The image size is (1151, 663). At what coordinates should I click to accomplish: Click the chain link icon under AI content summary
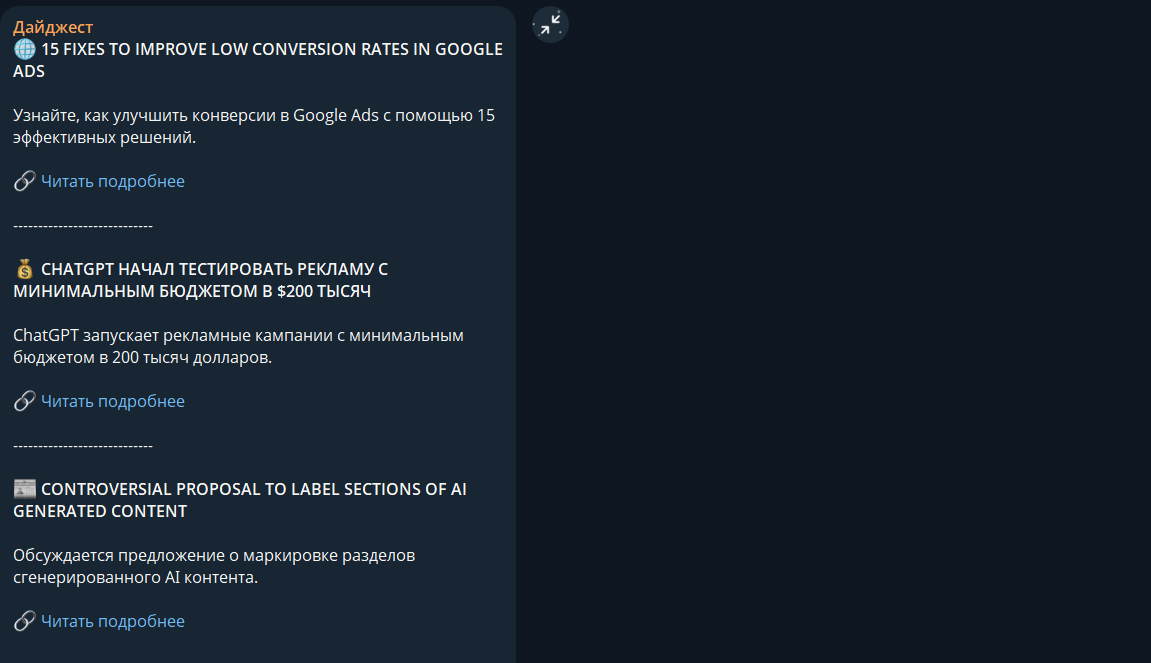(25, 621)
